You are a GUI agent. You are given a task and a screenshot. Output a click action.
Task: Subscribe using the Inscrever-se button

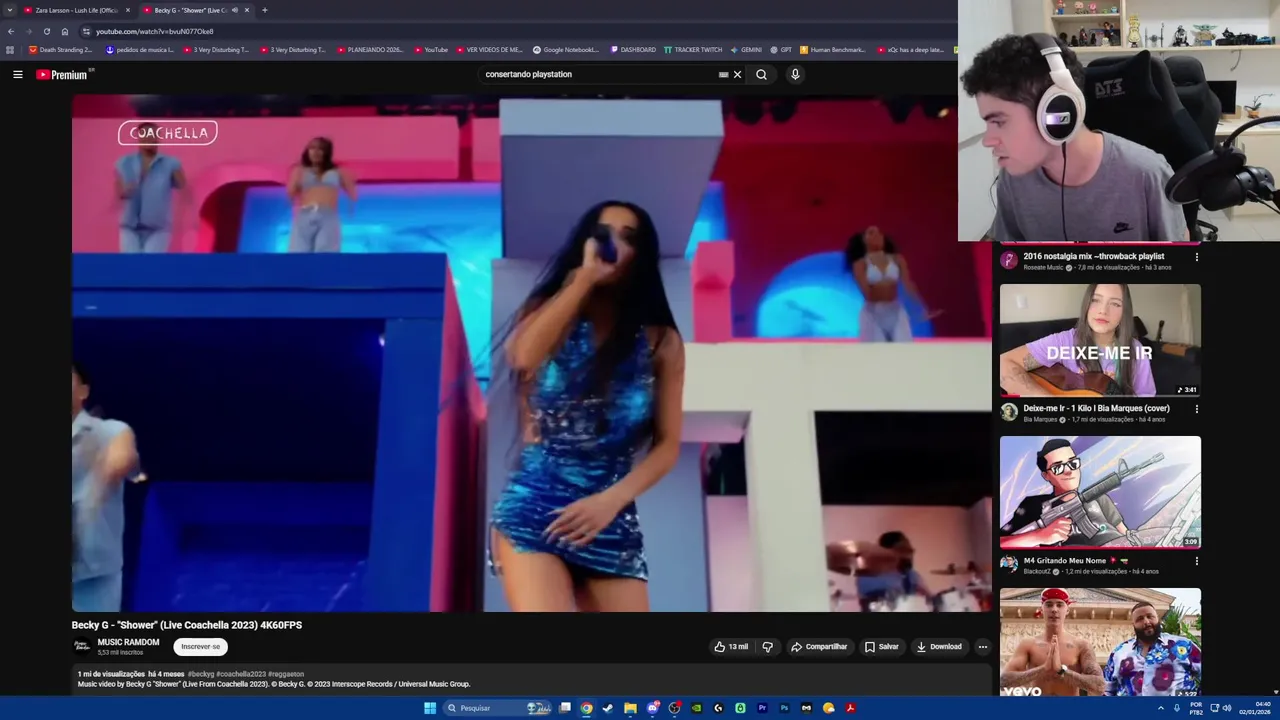coord(200,647)
